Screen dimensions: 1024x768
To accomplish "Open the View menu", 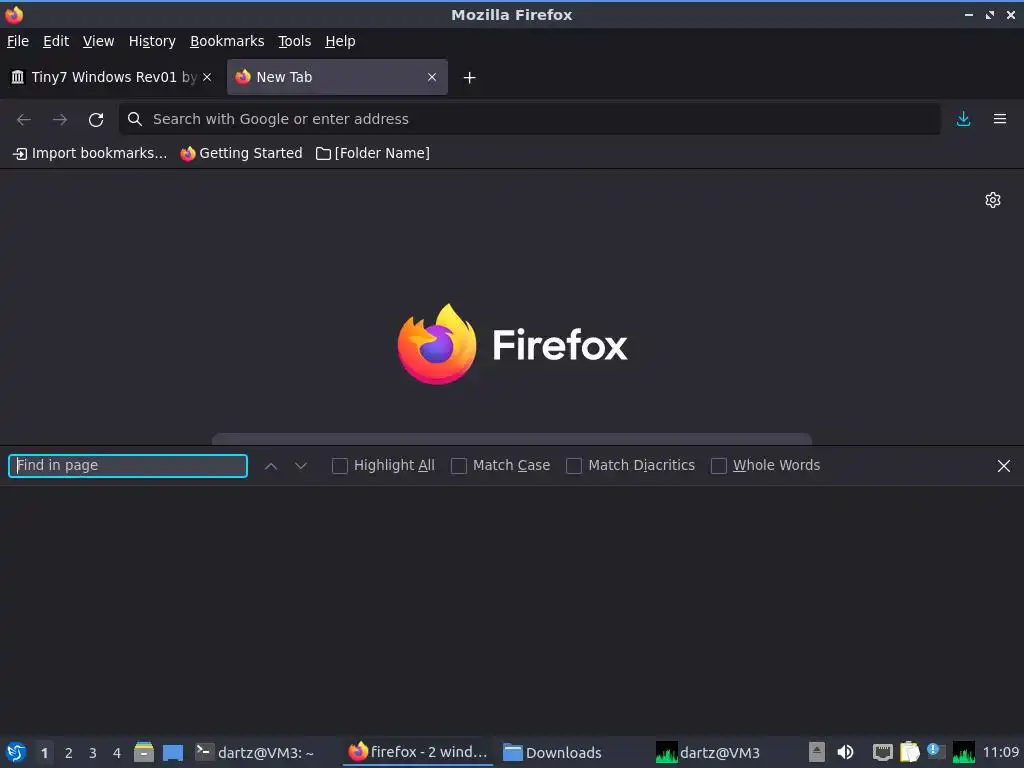I will click(99, 41).
